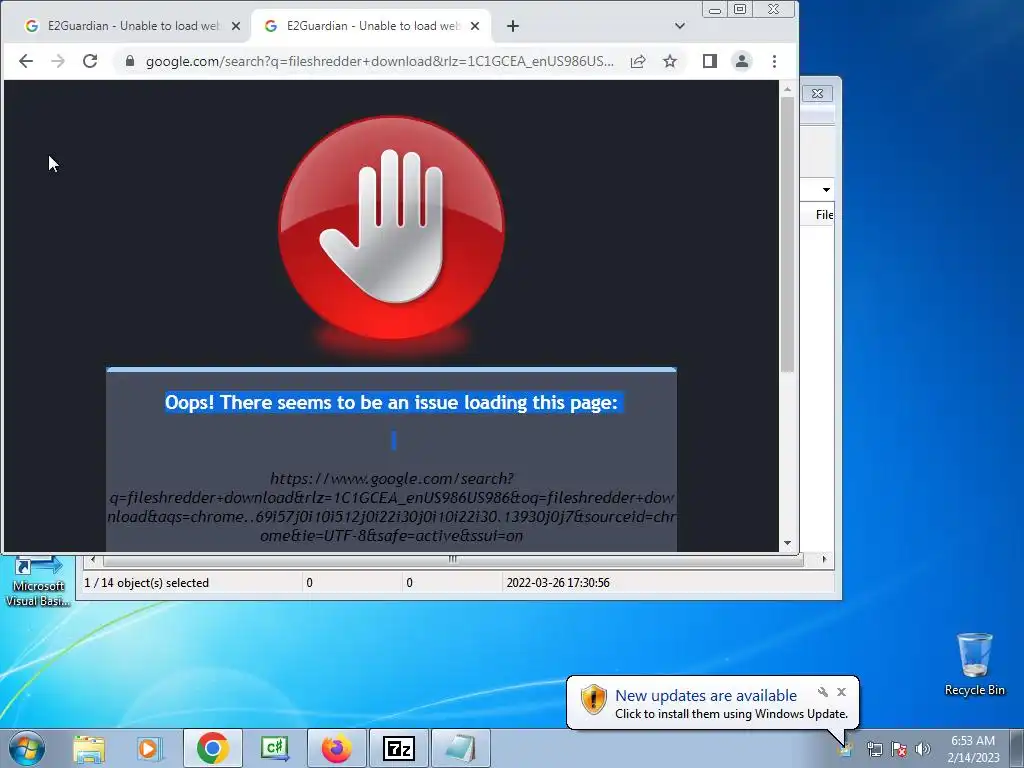Click the background window scroll right arrow

click(824, 560)
